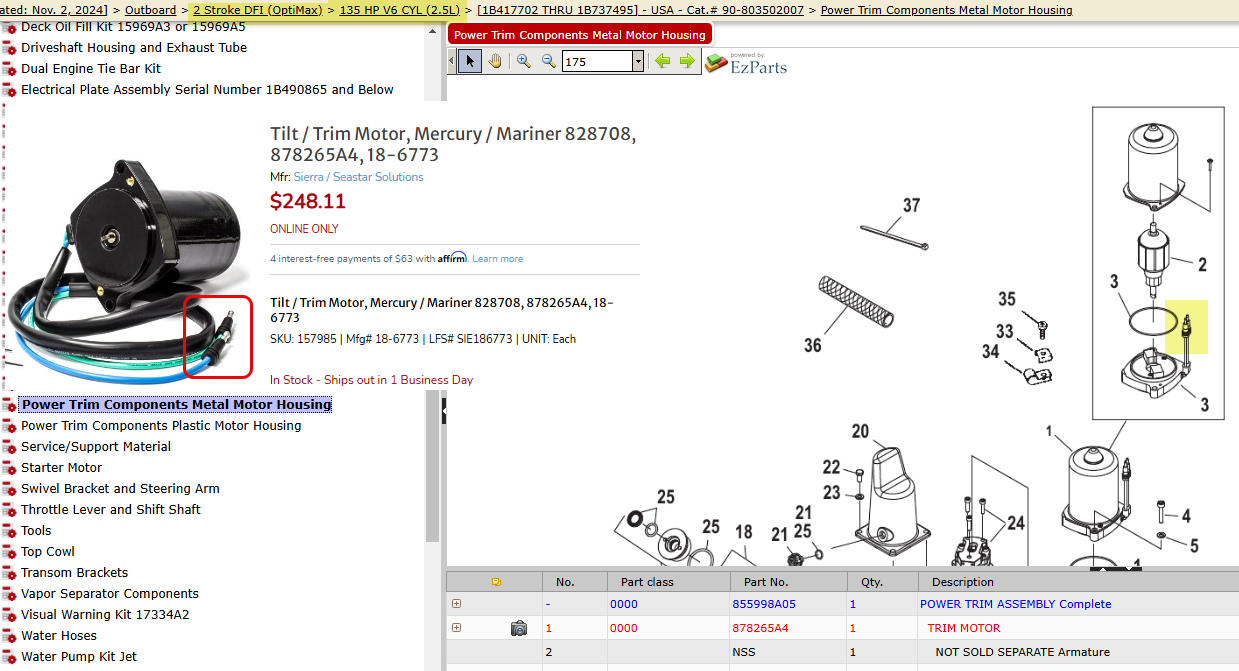Click callout number 36 in diagram
The width and height of the screenshot is (1239, 671).
click(x=813, y=345)
